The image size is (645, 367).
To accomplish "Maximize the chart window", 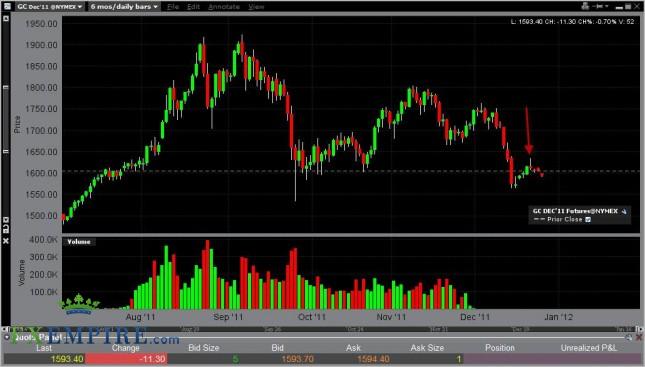I will (628, 7).
